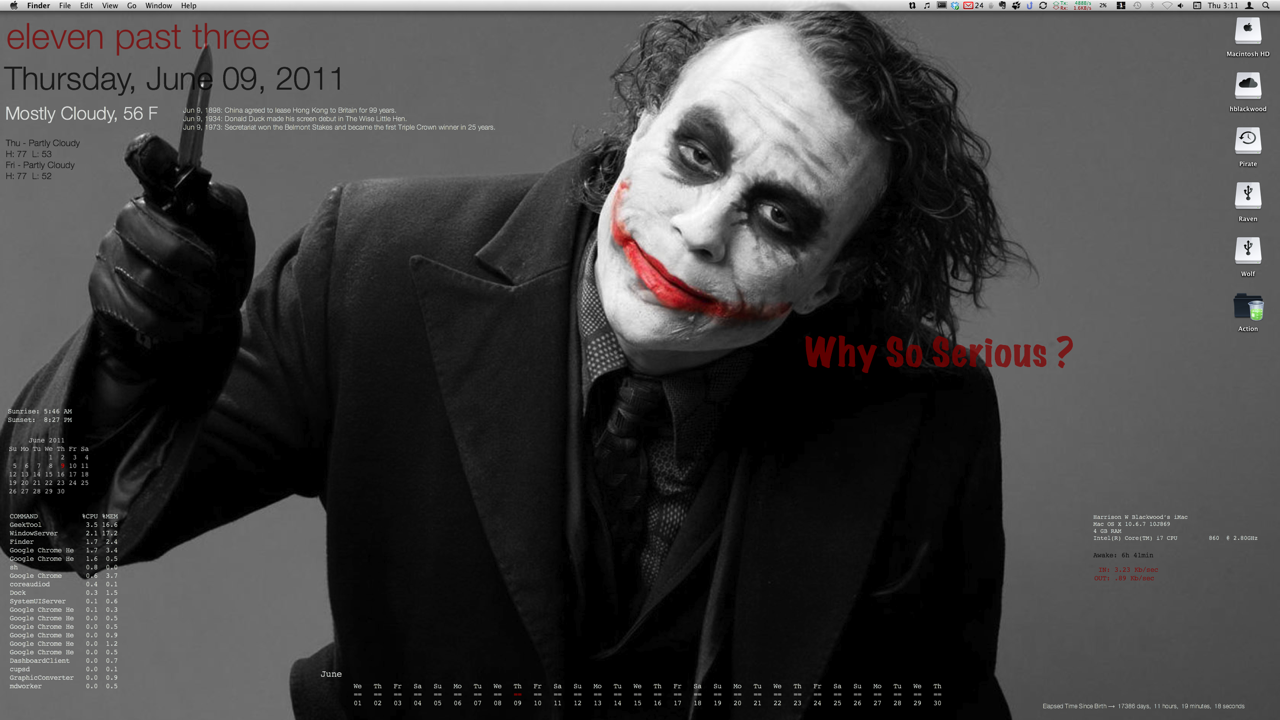Click the 'Fri - Partly Cloudy' forecast line

click(x=40, y=165)
